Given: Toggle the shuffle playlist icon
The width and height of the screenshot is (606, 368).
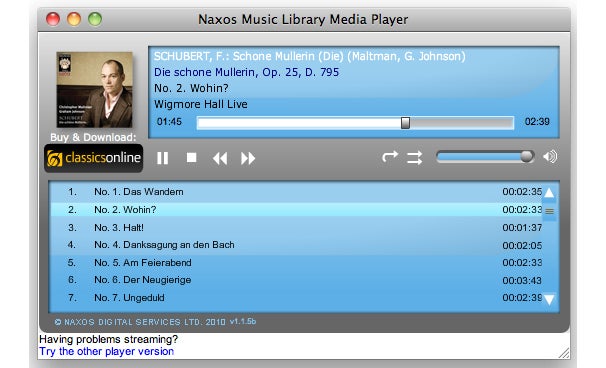Looking at the screenshot, I should coord(415,158).
